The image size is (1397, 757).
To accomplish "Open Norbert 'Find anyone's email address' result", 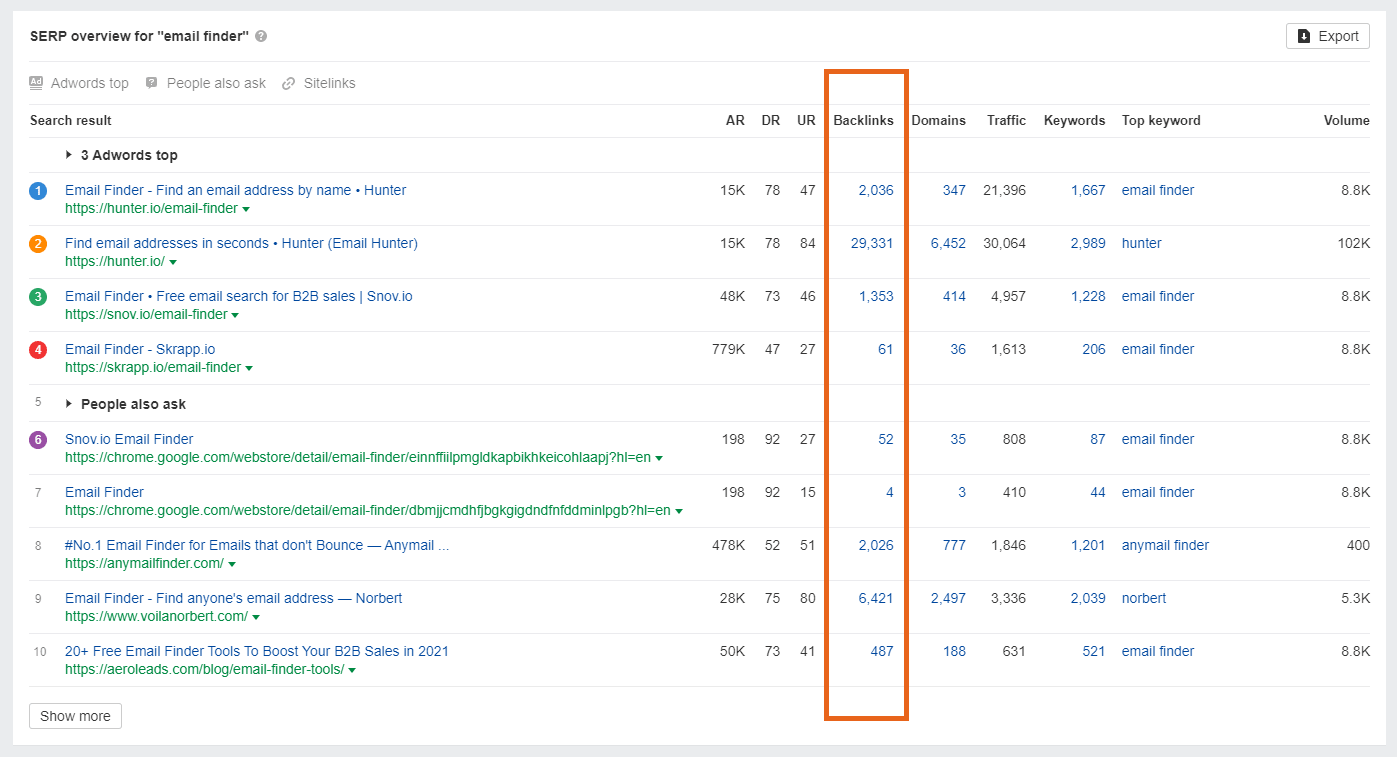I will tap(233, 598).
